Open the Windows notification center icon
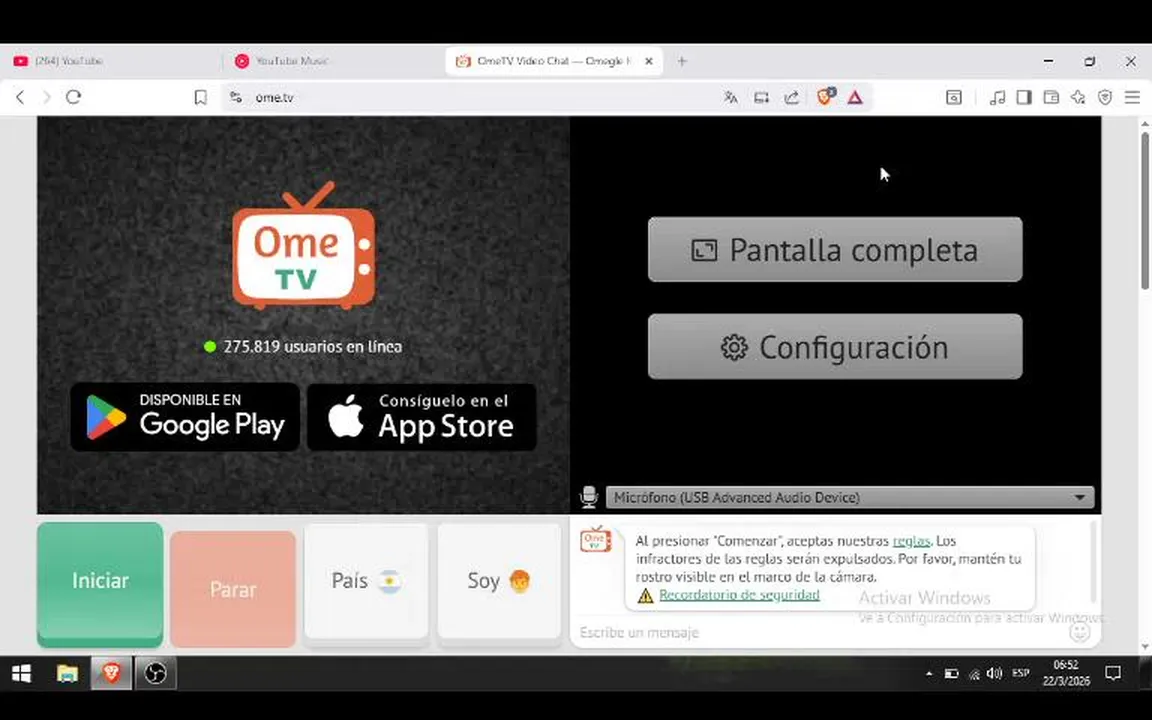Viewport: 1152px width, 720px height. tap(1113, 673)
